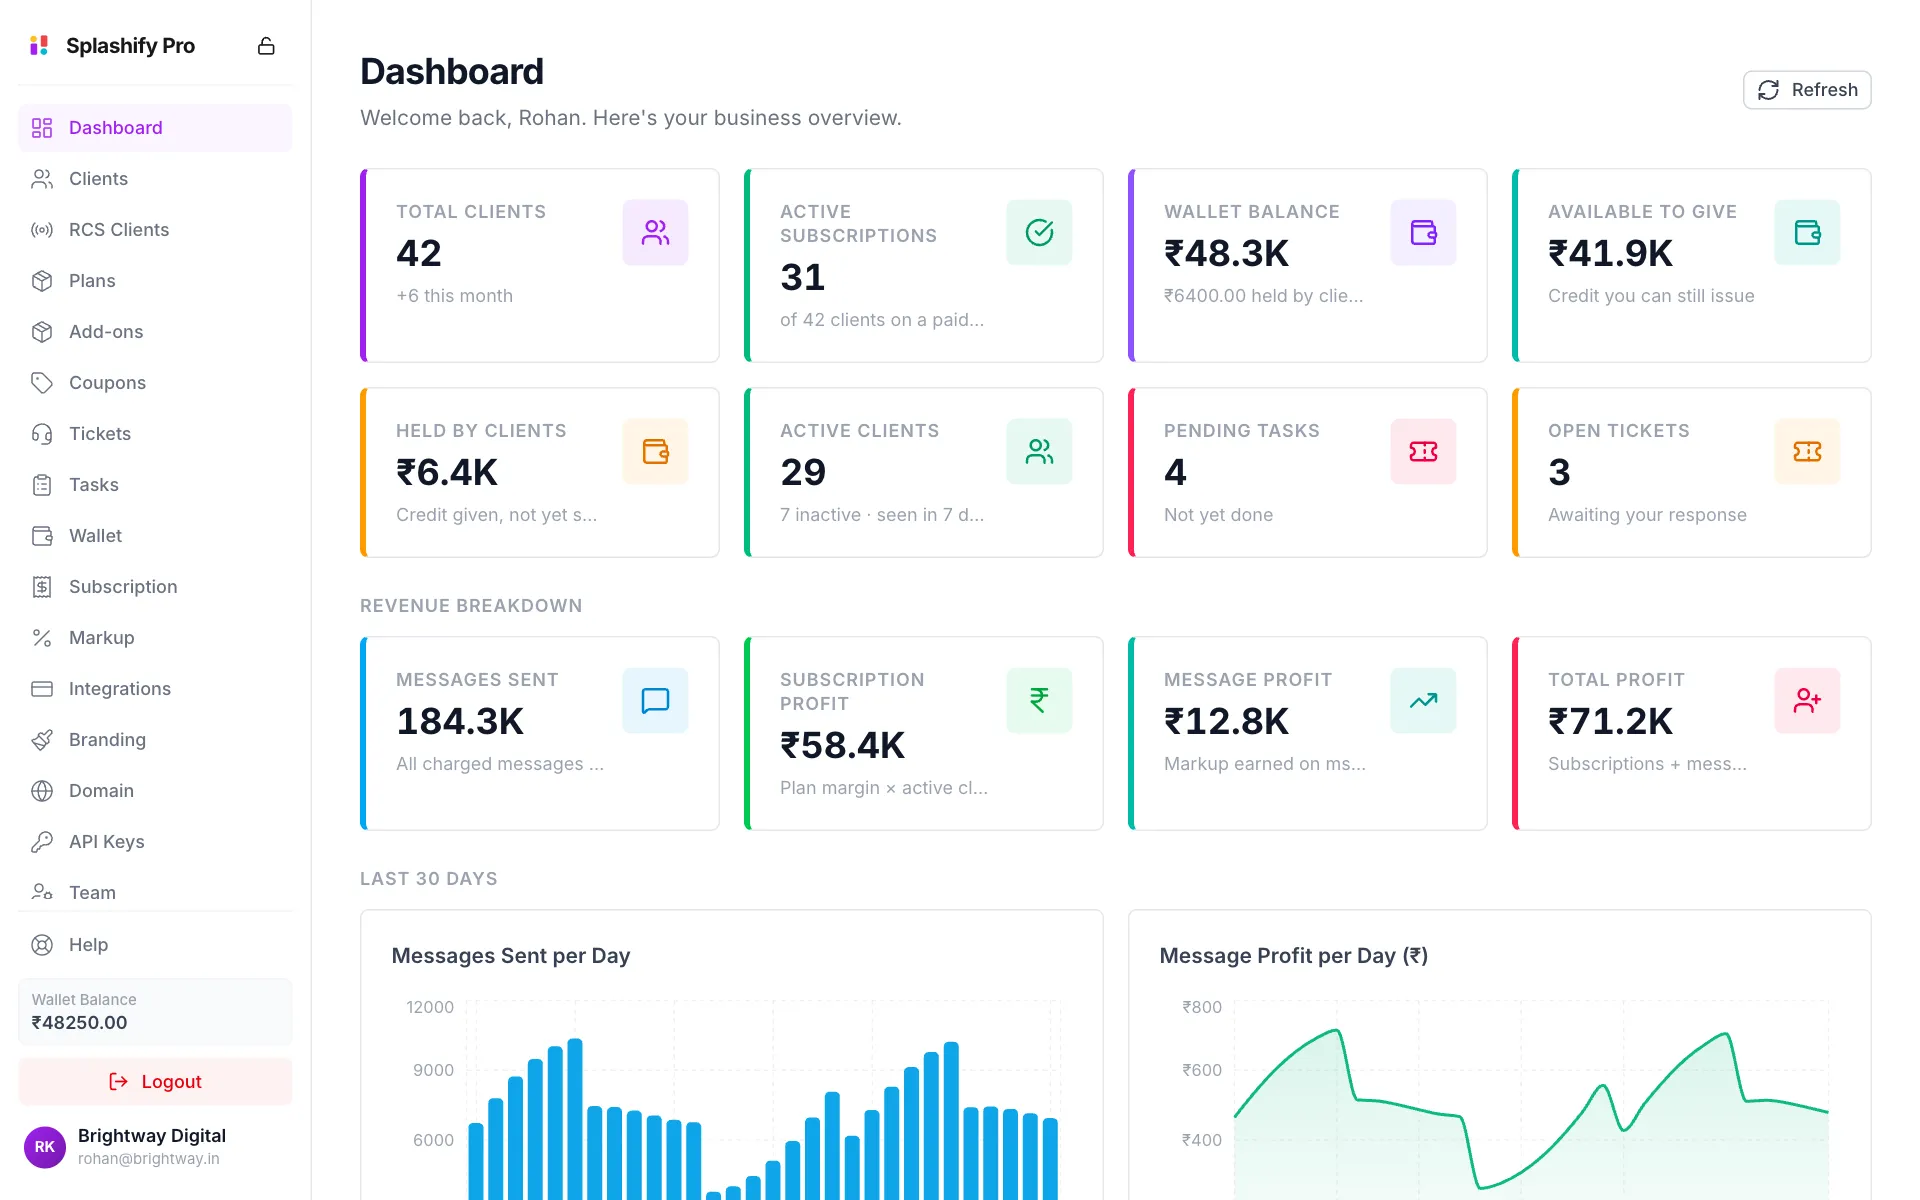The height and width of the screenshot is (1200, 1920).
Task: Click the Domain globe icon
Action: [42, 791]
